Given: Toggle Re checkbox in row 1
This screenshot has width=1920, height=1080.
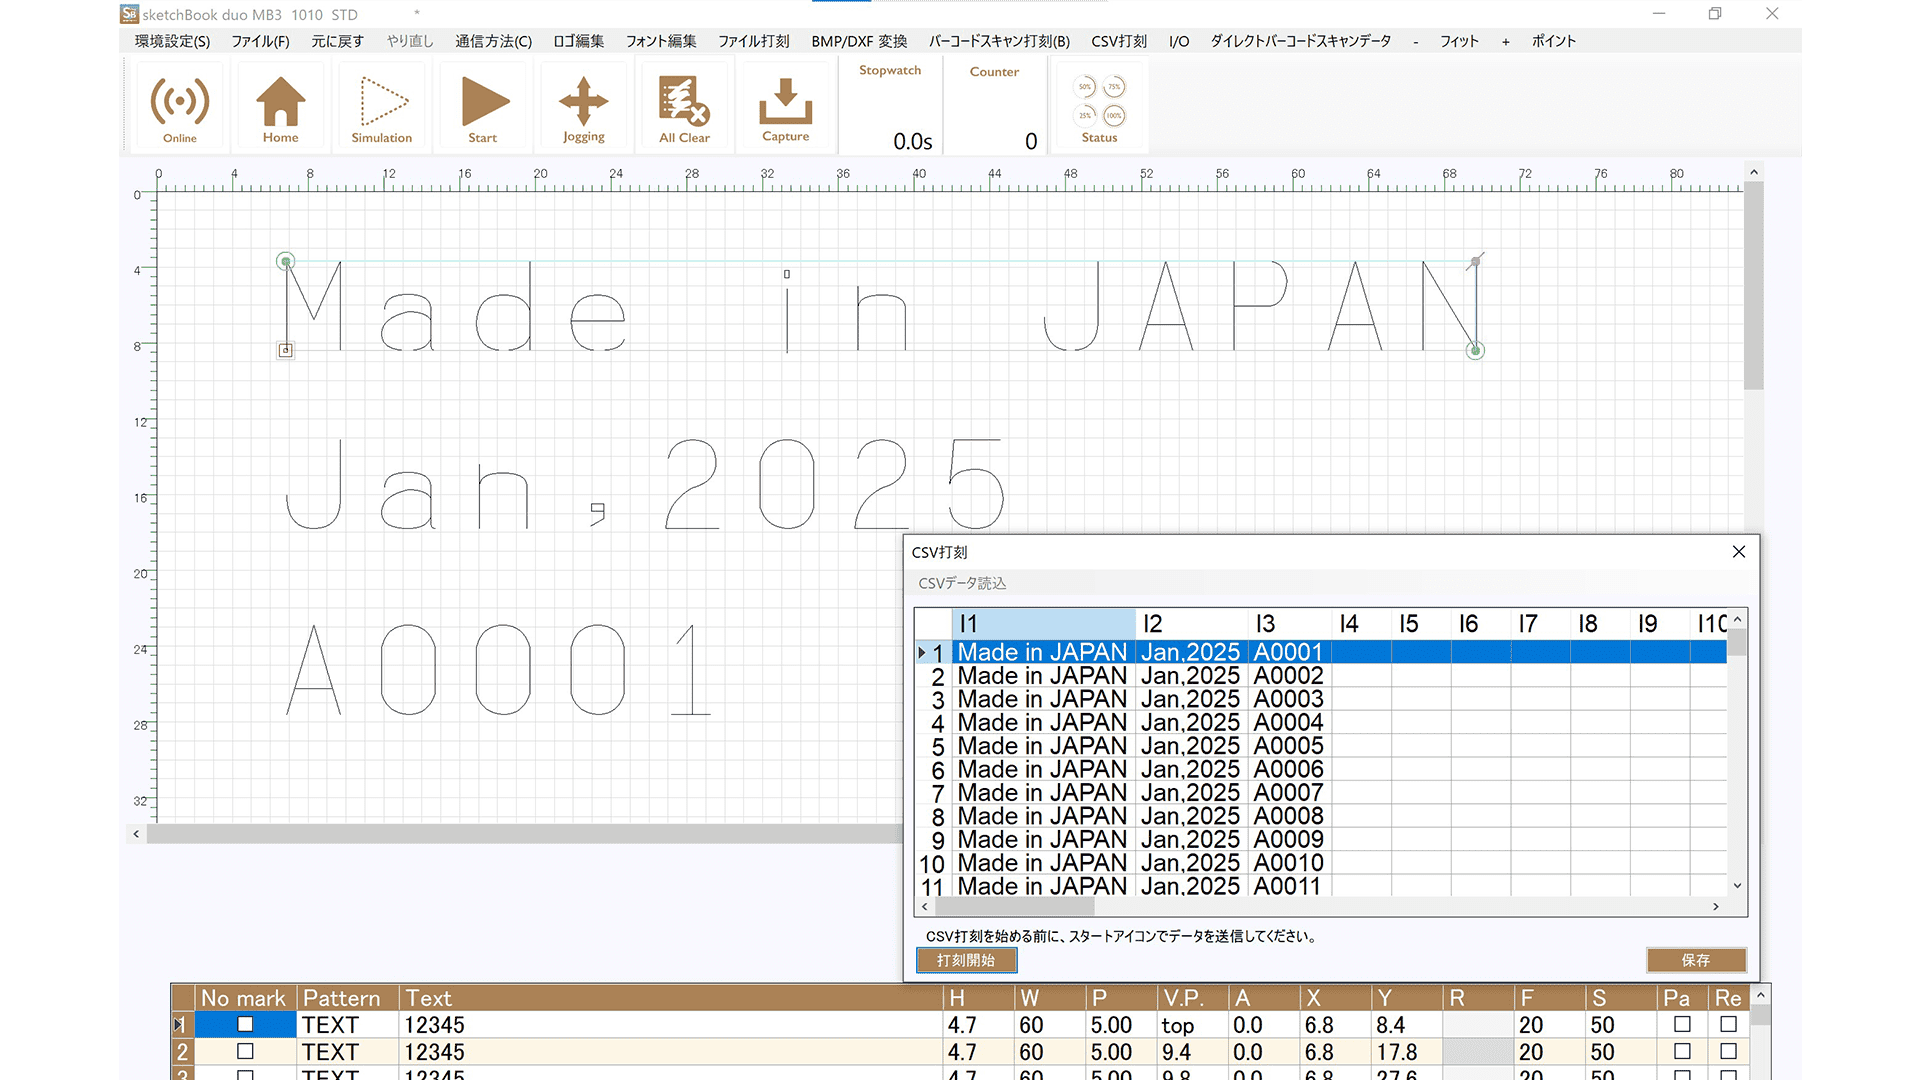Looking at the screenshot, I should (x=1728, y=1024).
